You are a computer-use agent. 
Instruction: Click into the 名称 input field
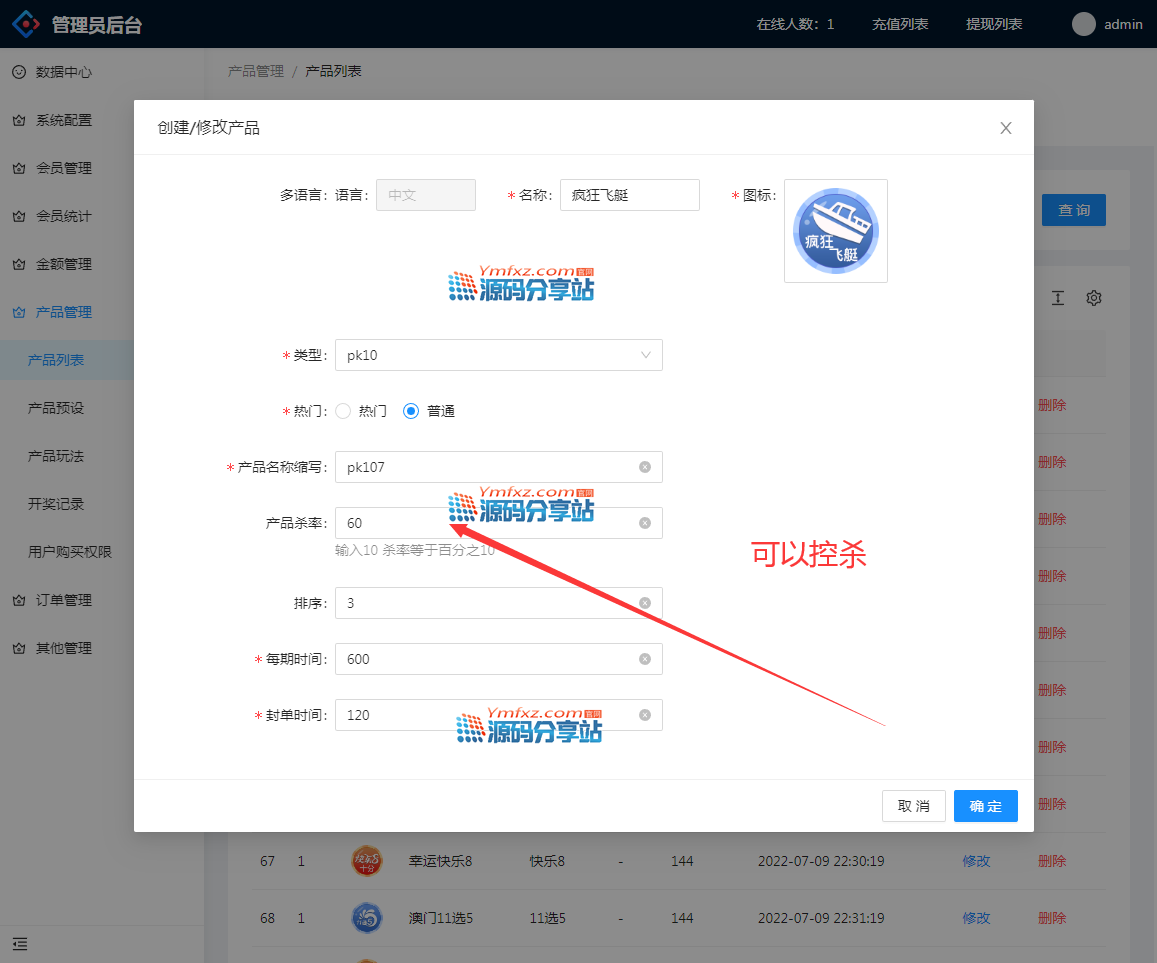point(629,195)
